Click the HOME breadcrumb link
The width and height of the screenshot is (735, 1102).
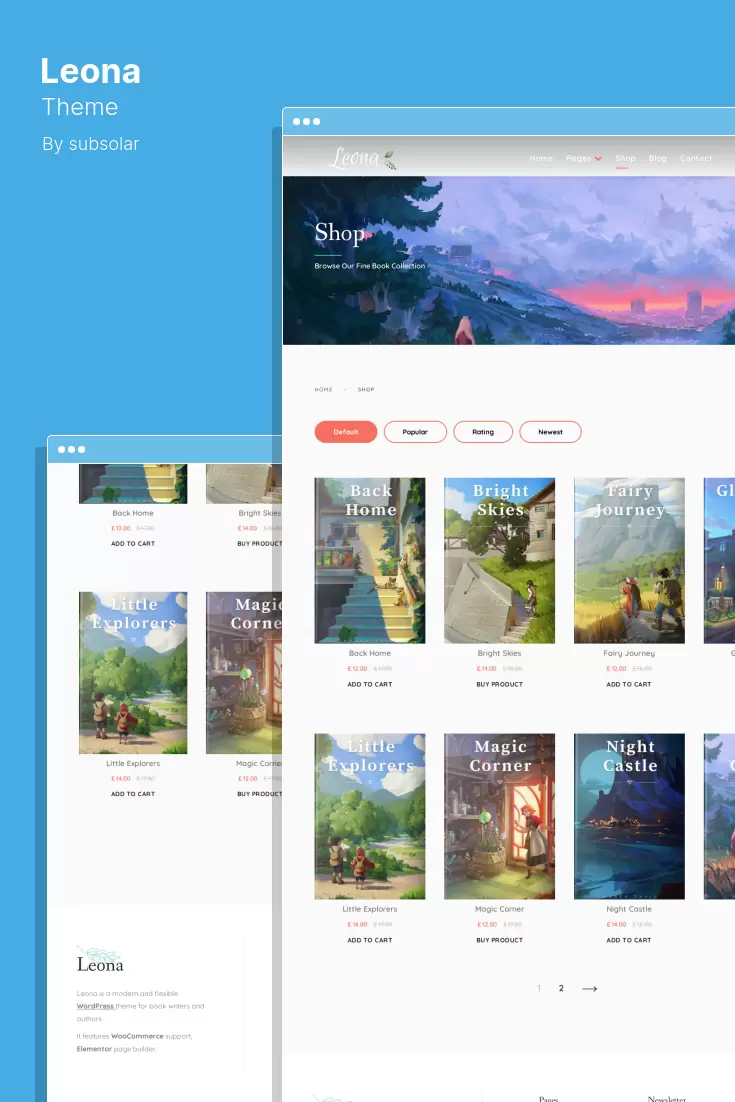tap(323, 389)
